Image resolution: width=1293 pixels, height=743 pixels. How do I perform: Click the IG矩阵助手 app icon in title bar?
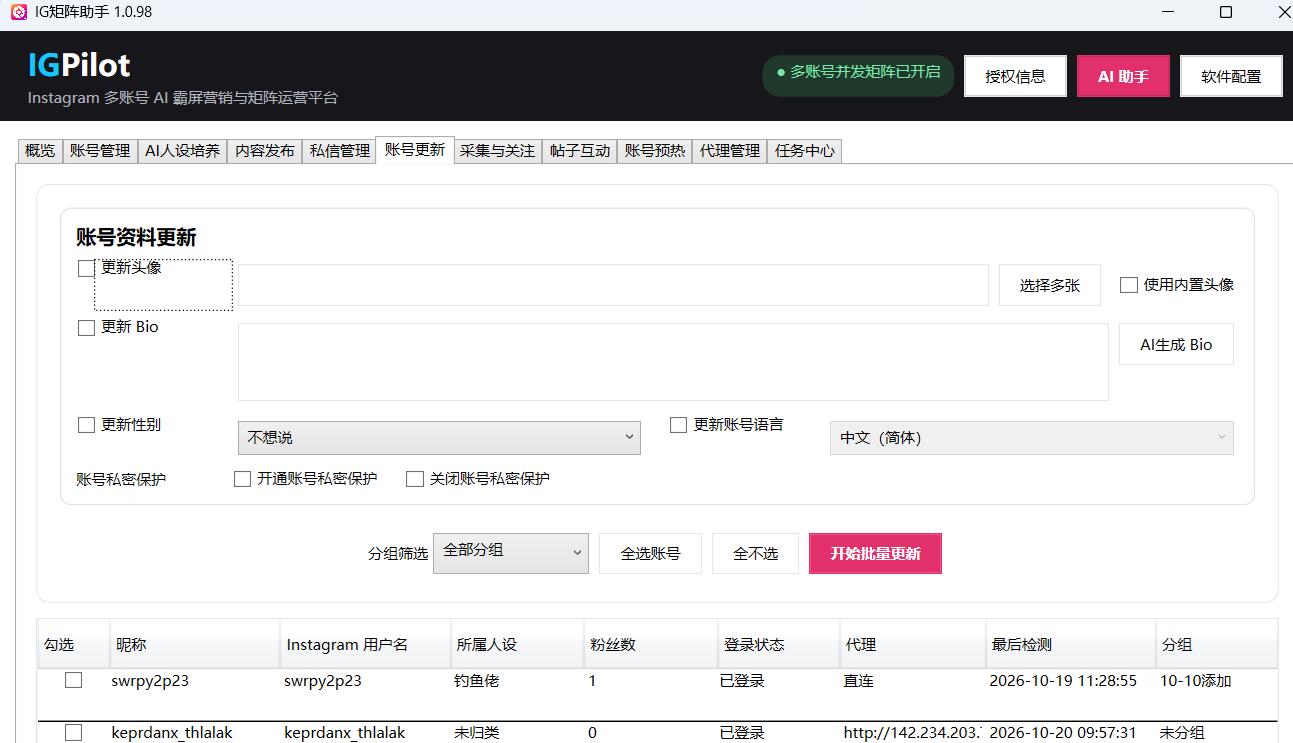click(x=18, y=12)
